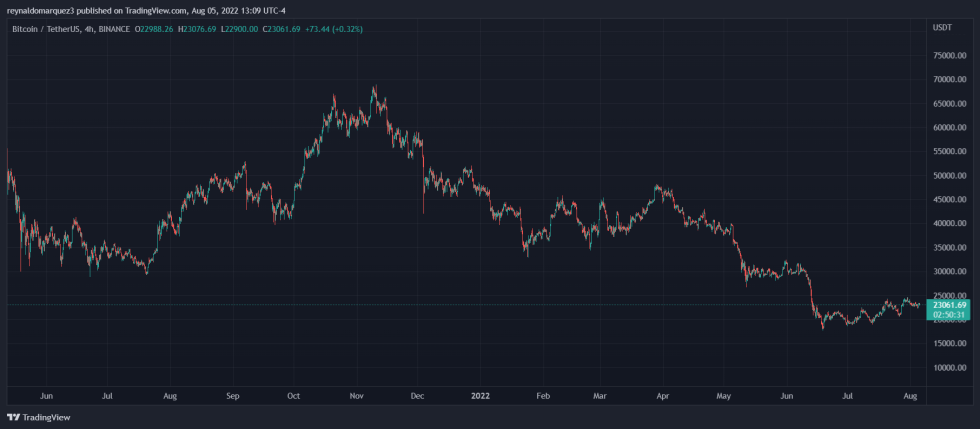This screenshot has height=429, width=980.
Task: Click the 10000.00 price axis label
Action: tap(949, 368)
